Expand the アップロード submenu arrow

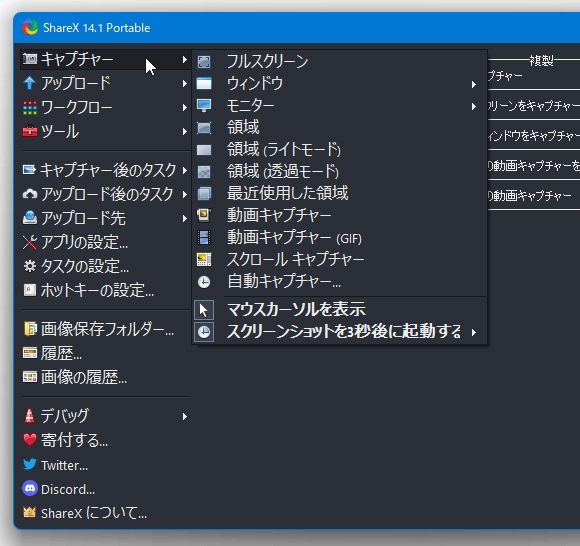(184, 84)
